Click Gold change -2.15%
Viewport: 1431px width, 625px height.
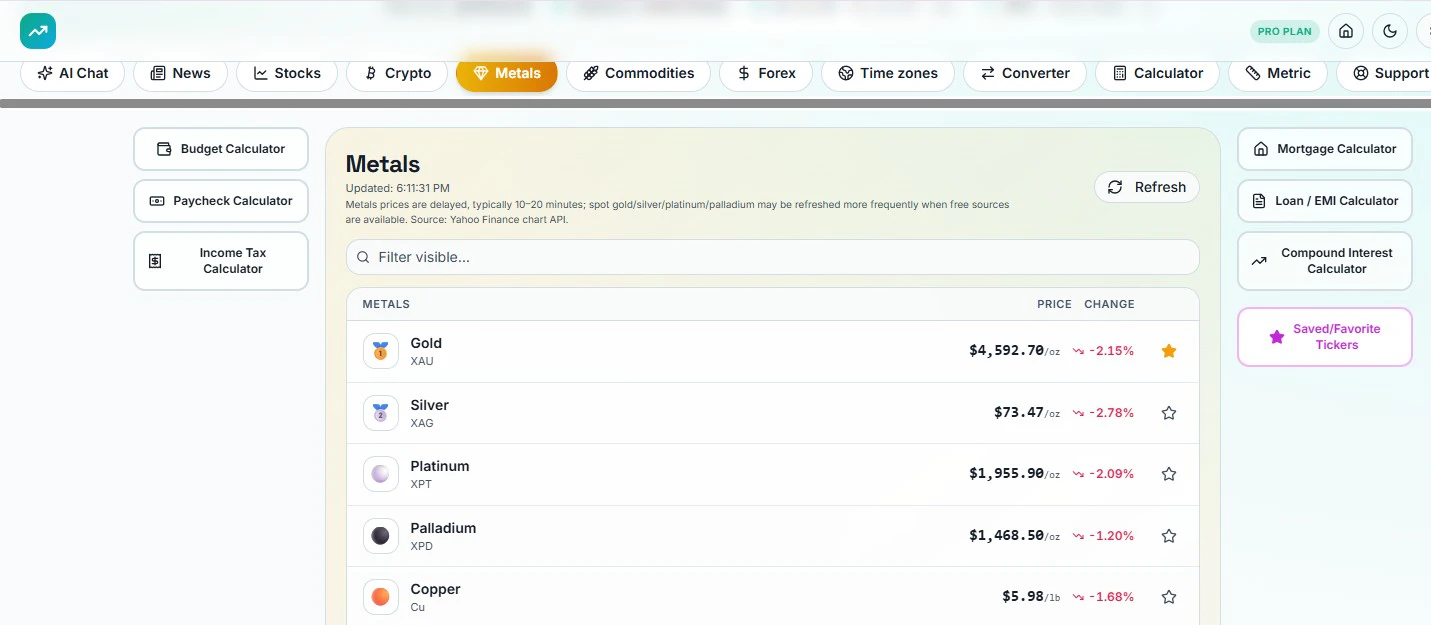tap(1104, 351)
